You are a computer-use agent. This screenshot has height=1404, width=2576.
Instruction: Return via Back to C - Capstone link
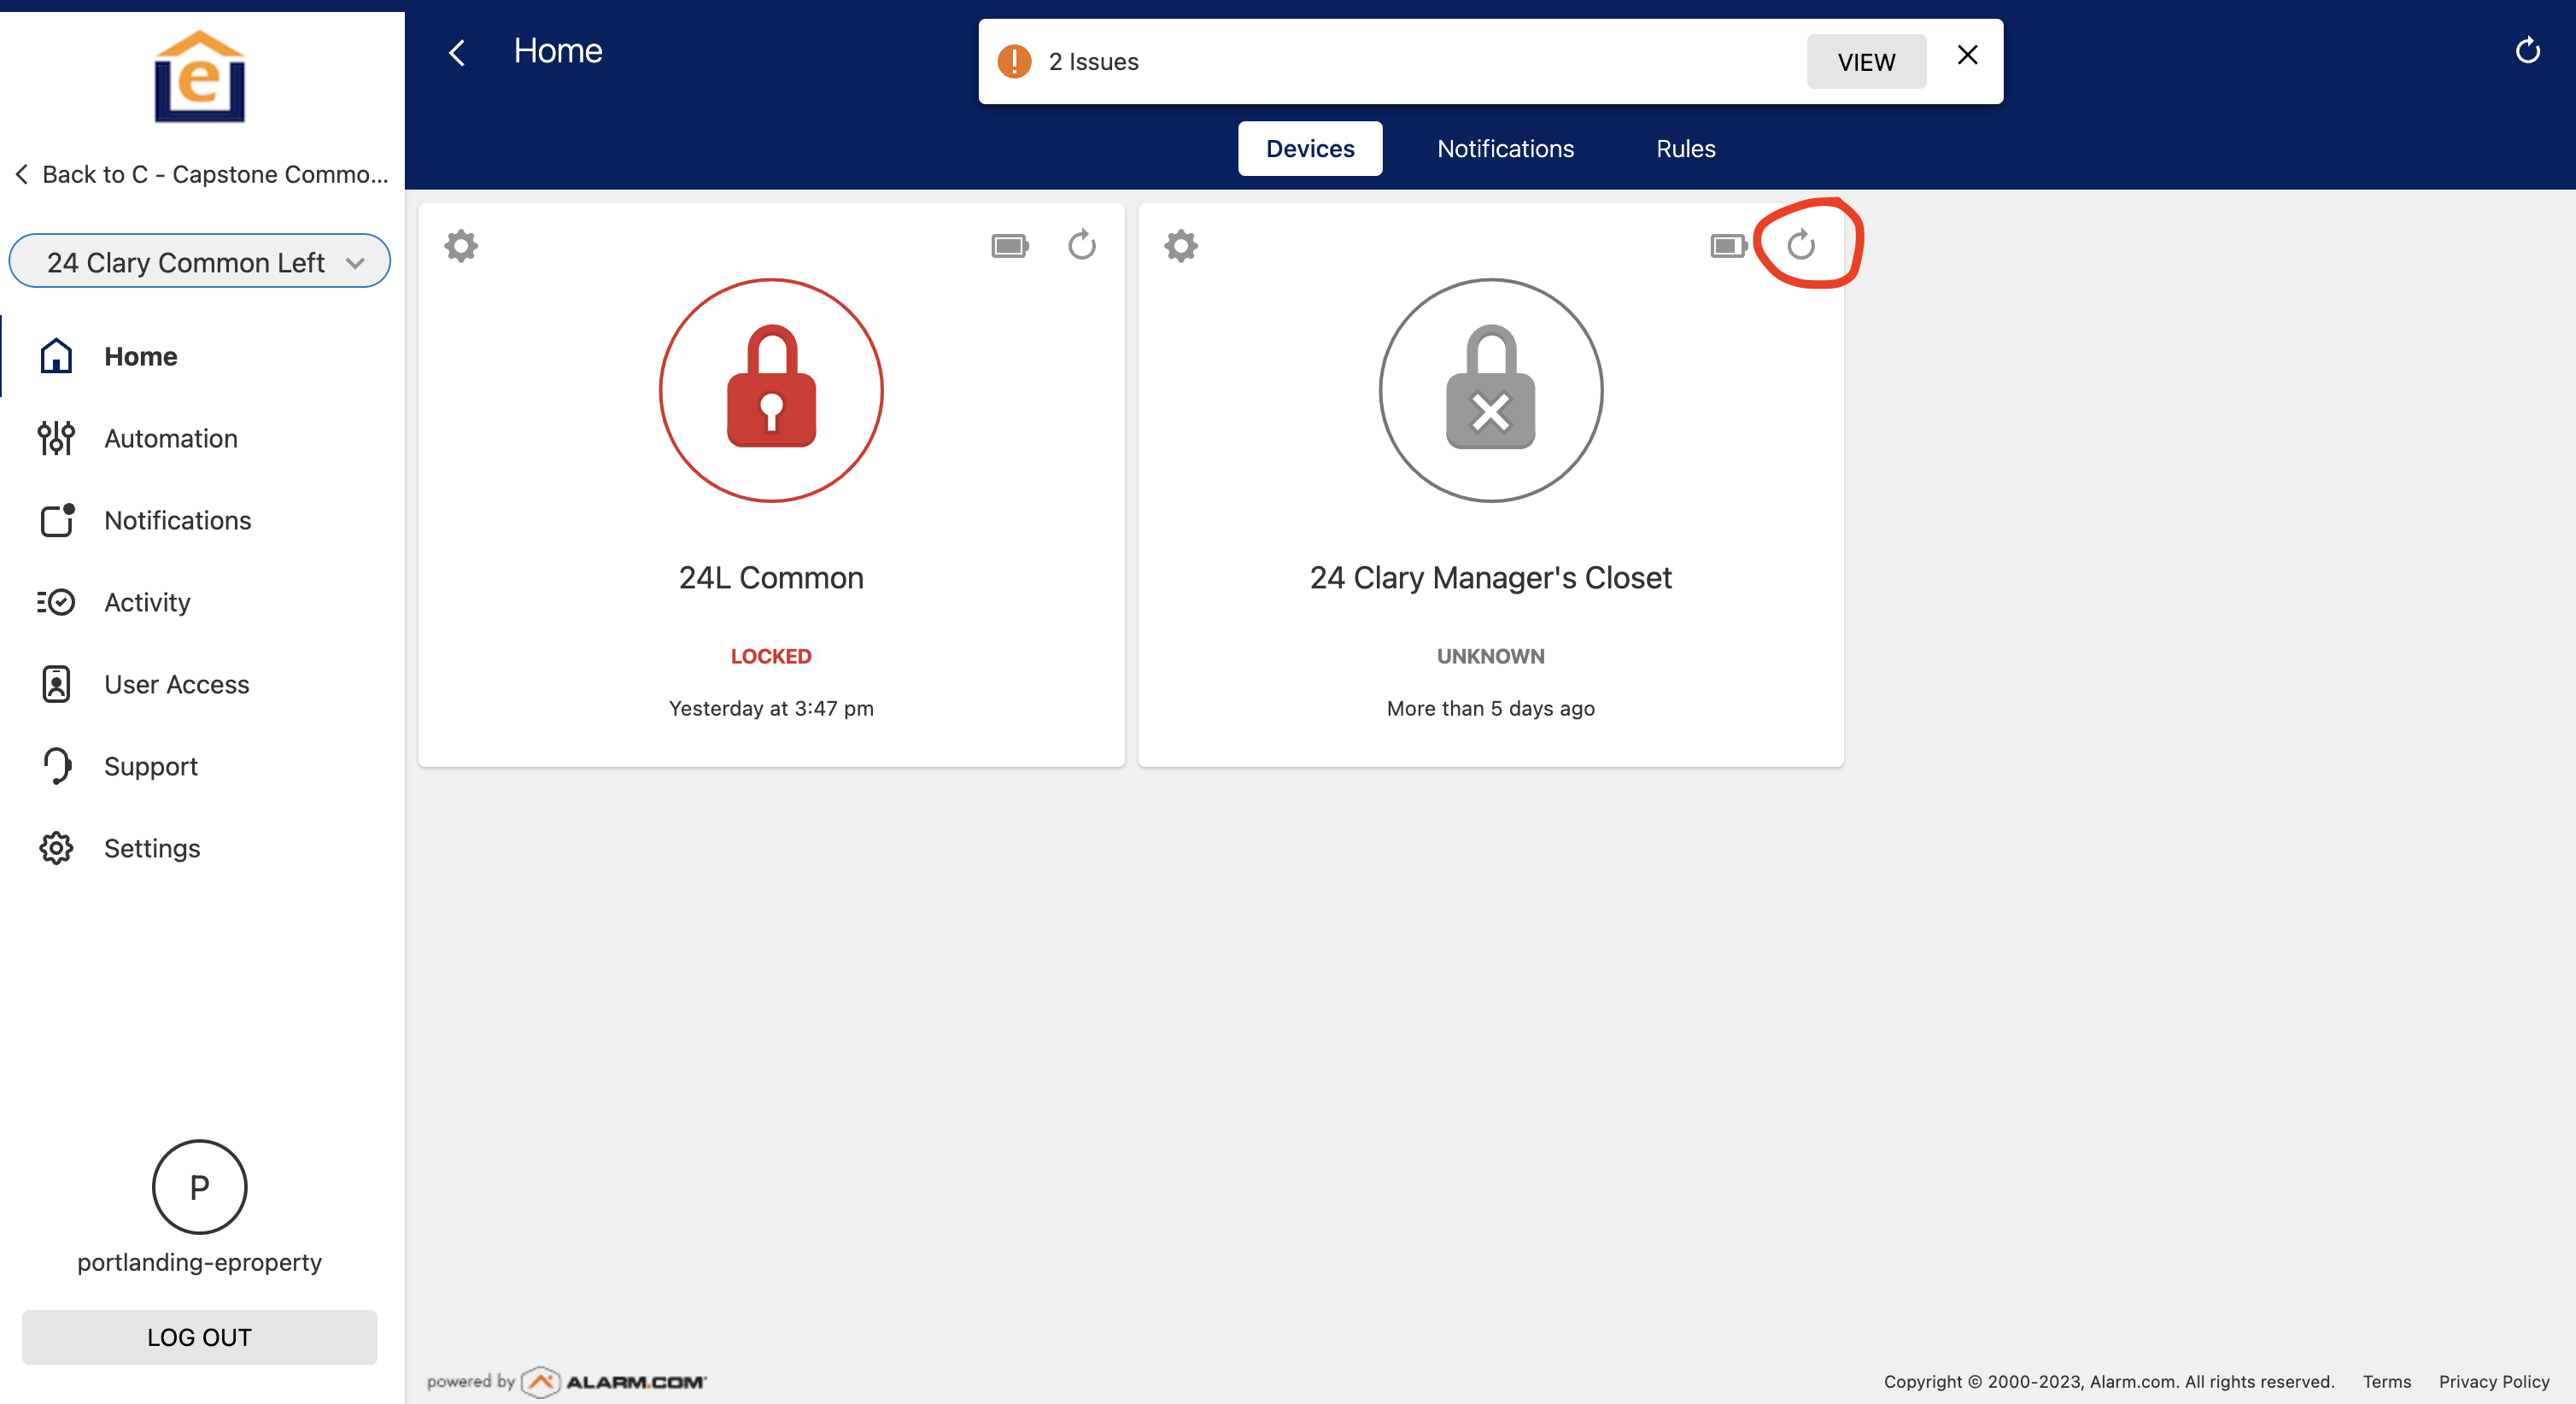point(200,174)
